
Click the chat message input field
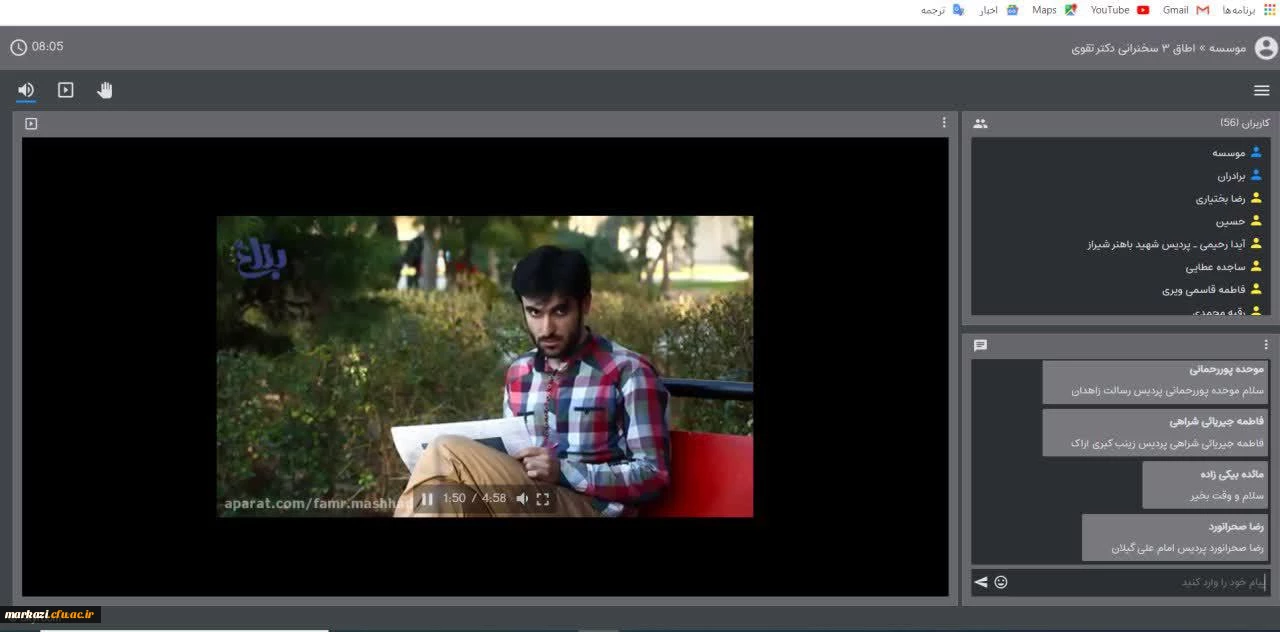[x=1140, y=582]
